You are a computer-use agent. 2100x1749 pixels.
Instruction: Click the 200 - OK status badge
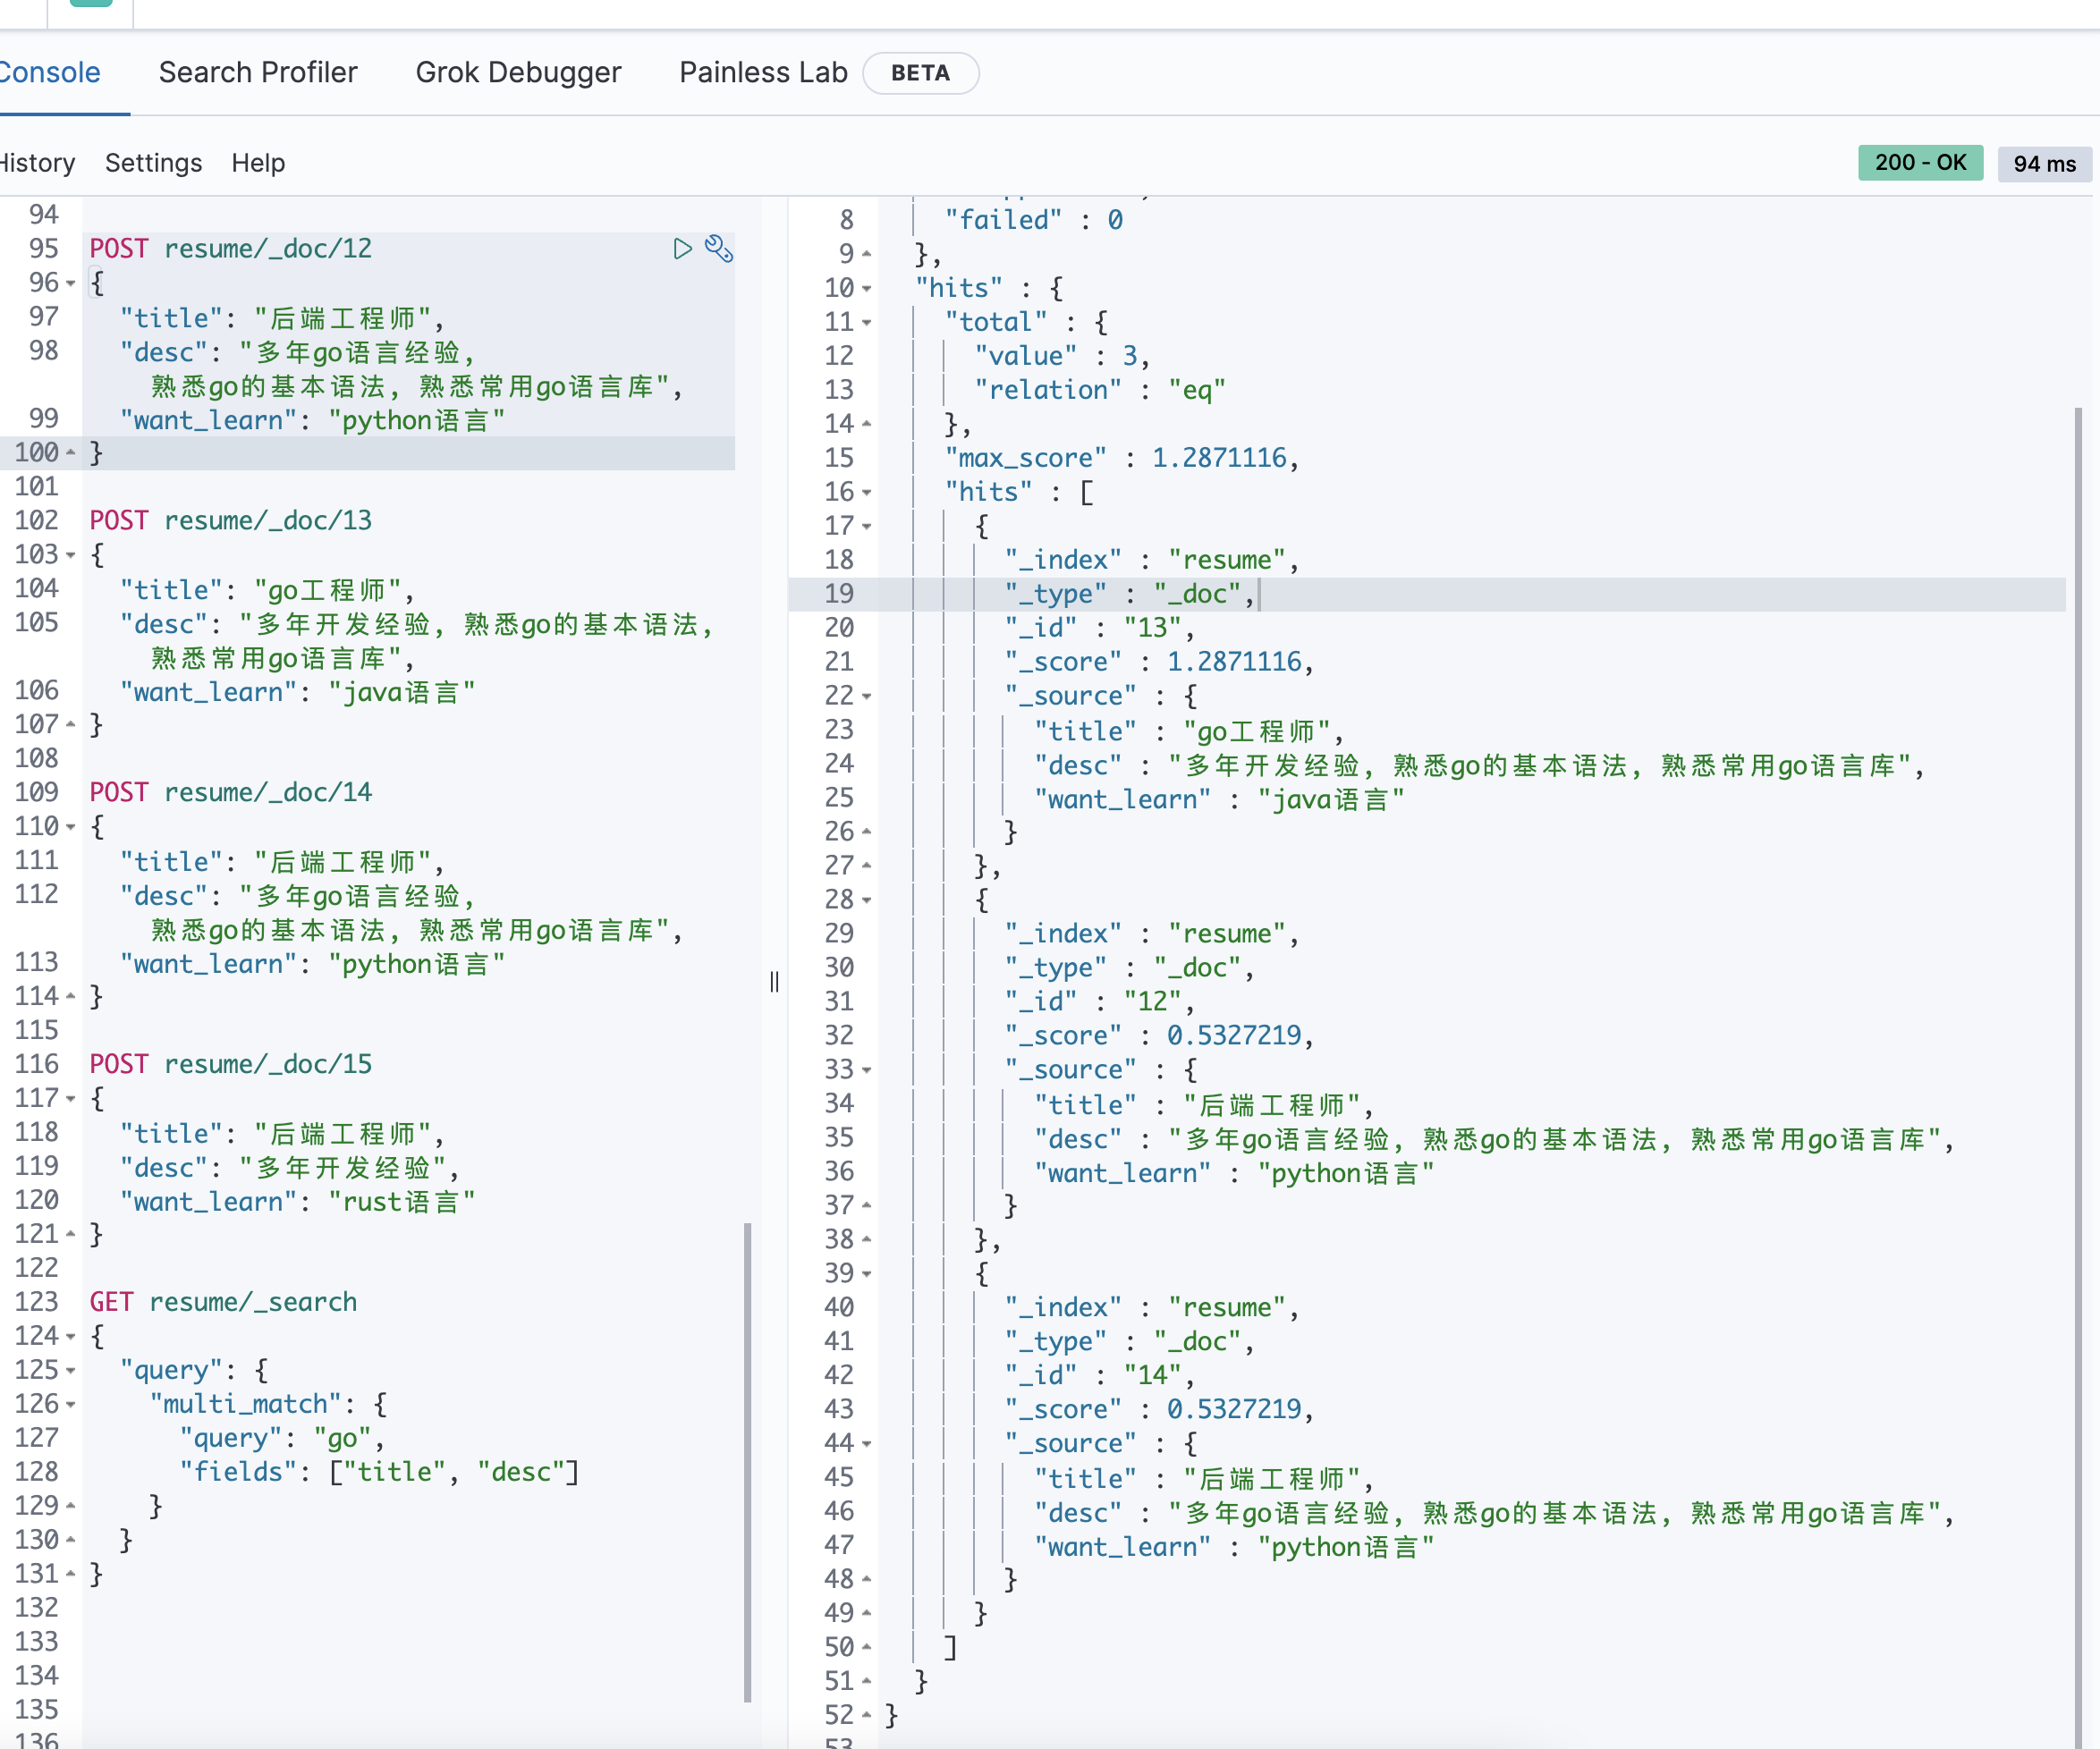[x=1920, y=163]
